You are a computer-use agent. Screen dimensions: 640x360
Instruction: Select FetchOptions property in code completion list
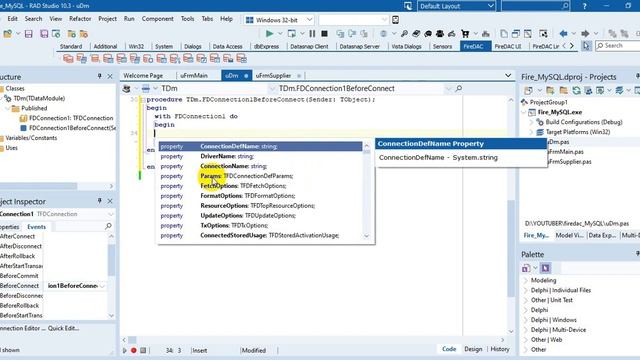tap(260, 186)
